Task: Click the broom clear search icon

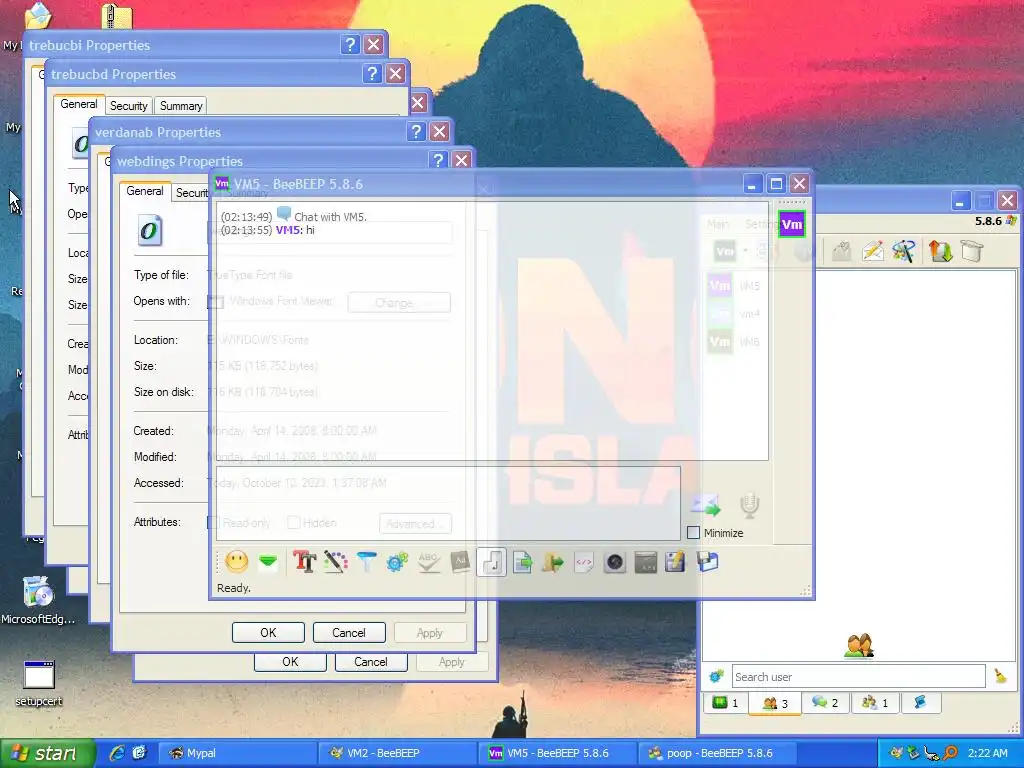Action: click(x=1000, y=676)
